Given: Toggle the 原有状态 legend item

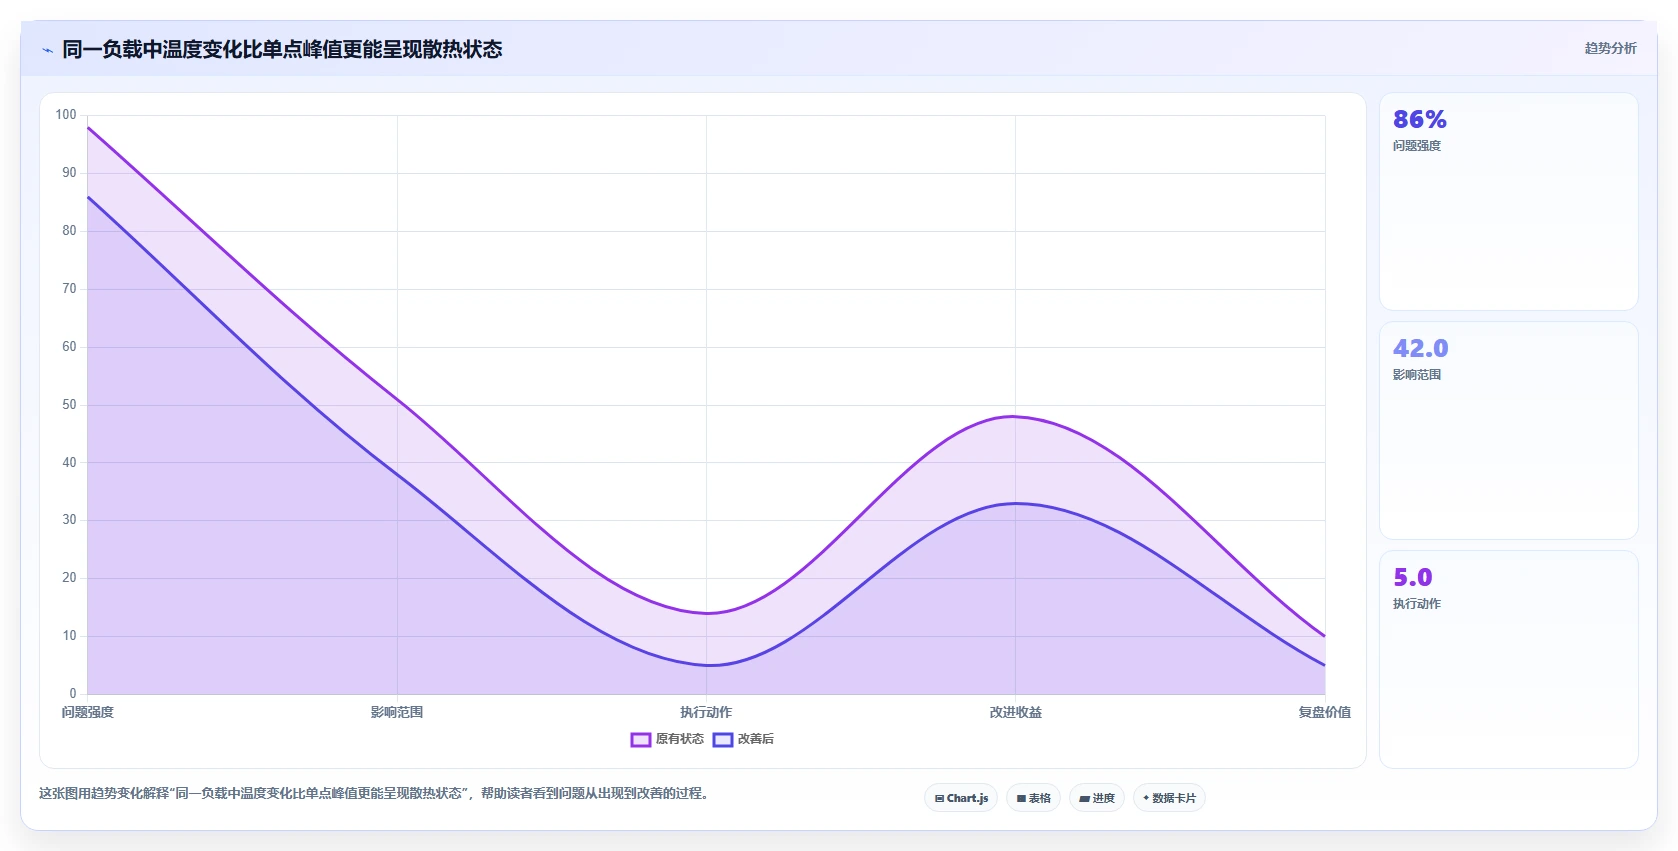Looking at the screenshot, I should (667, 739).
